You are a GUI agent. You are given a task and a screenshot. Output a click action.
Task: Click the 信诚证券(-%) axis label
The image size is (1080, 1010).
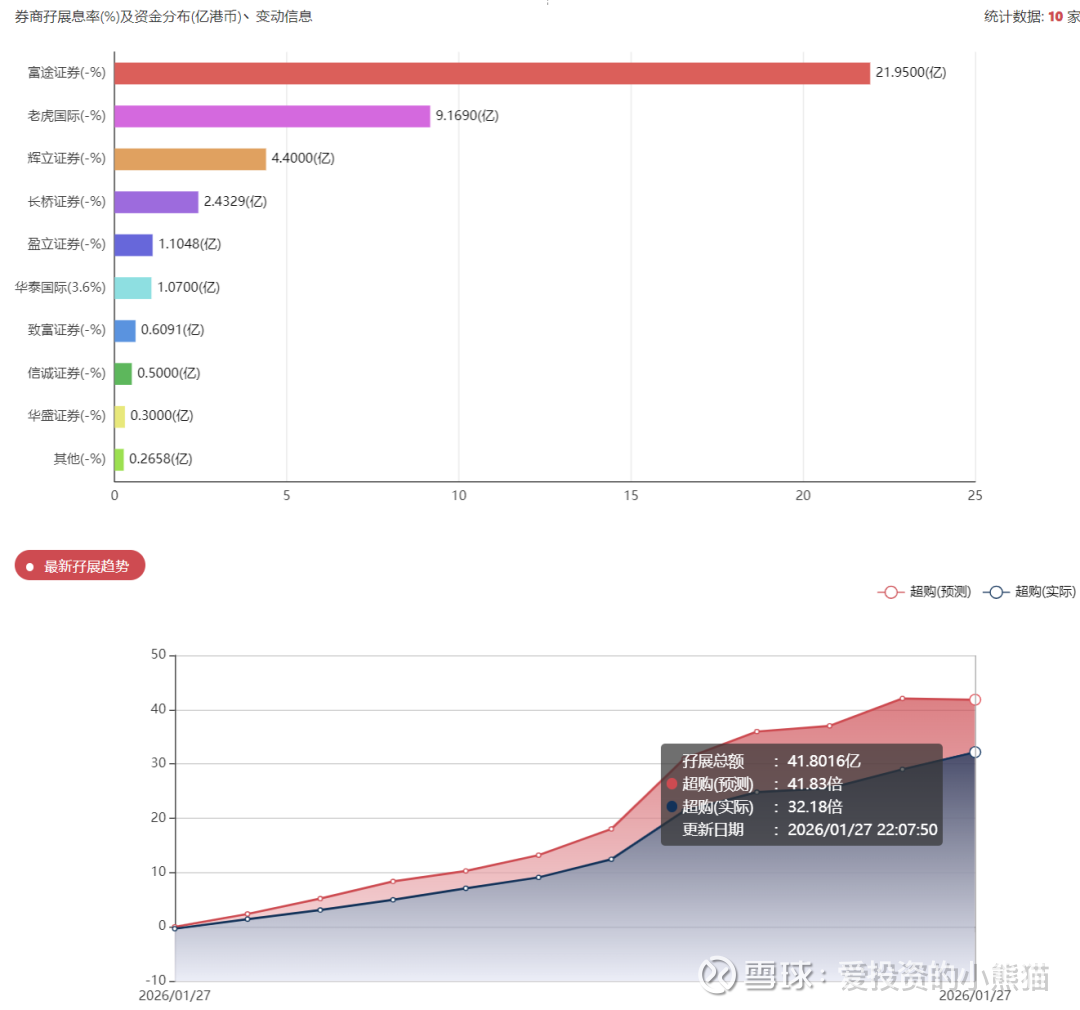click(67, 373)
